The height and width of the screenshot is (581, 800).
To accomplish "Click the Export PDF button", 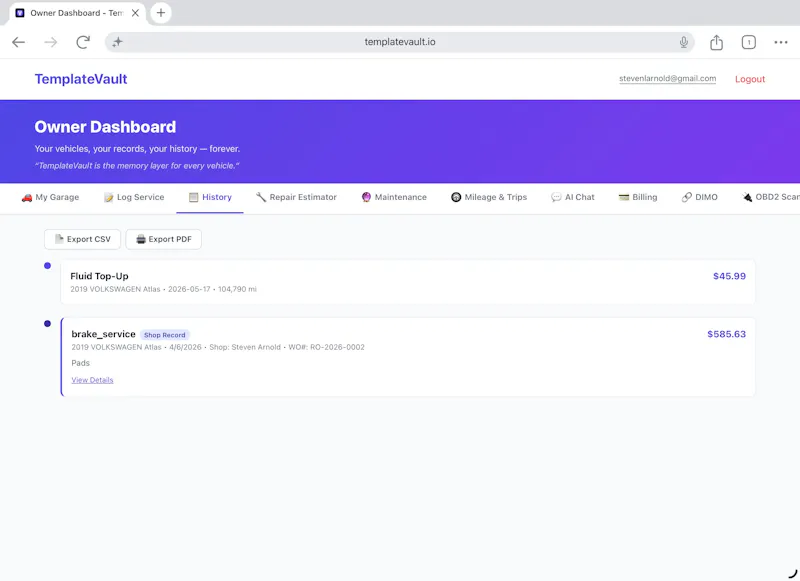I will tap(163, 239).
